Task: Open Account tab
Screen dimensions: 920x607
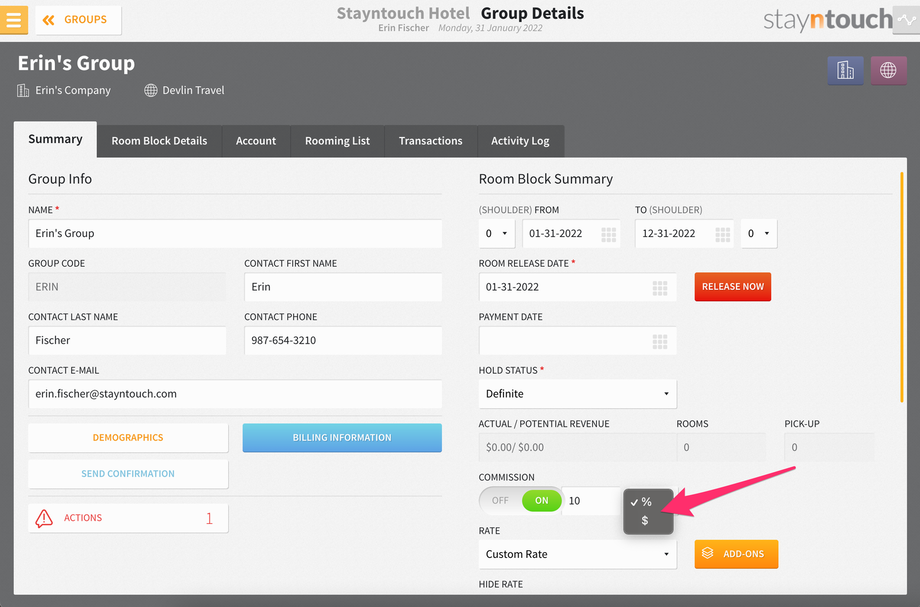Action: point(256,141)
